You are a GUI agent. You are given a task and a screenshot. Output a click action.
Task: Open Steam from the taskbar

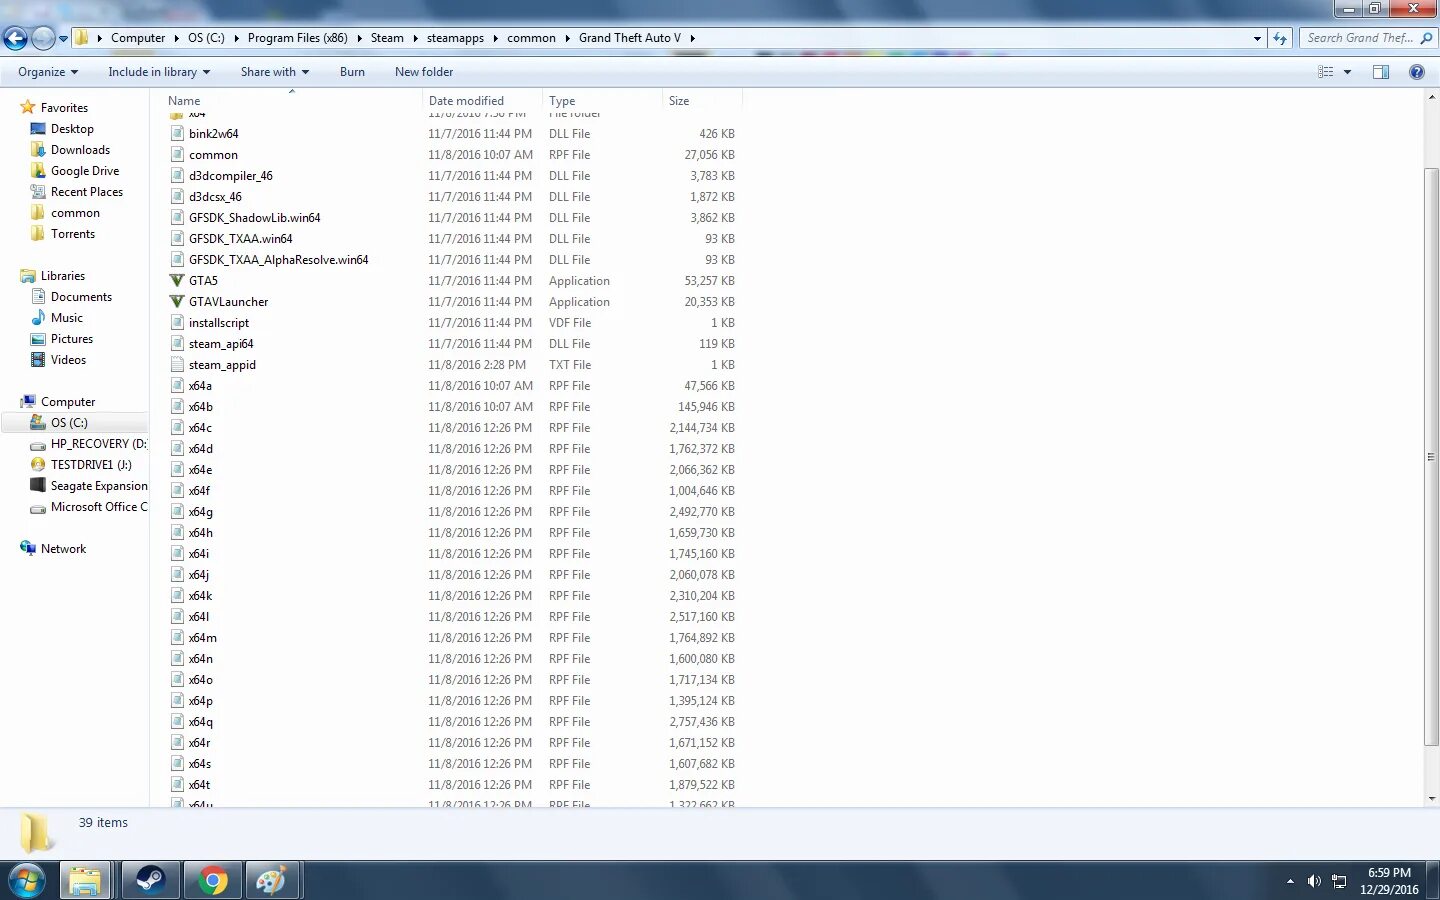click(151, 881)
